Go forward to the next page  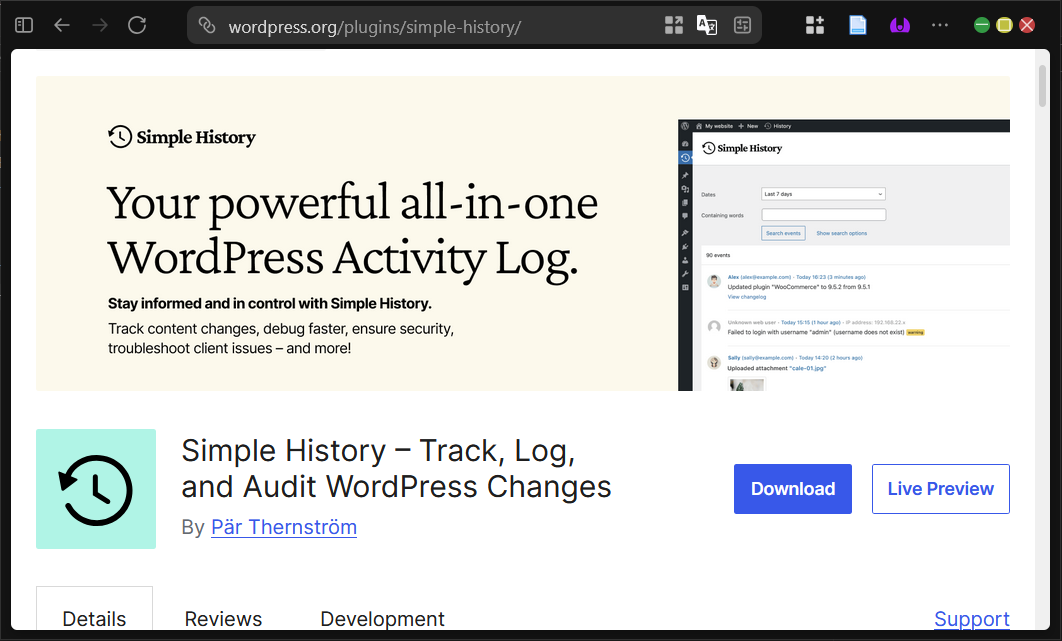[100, 26]
